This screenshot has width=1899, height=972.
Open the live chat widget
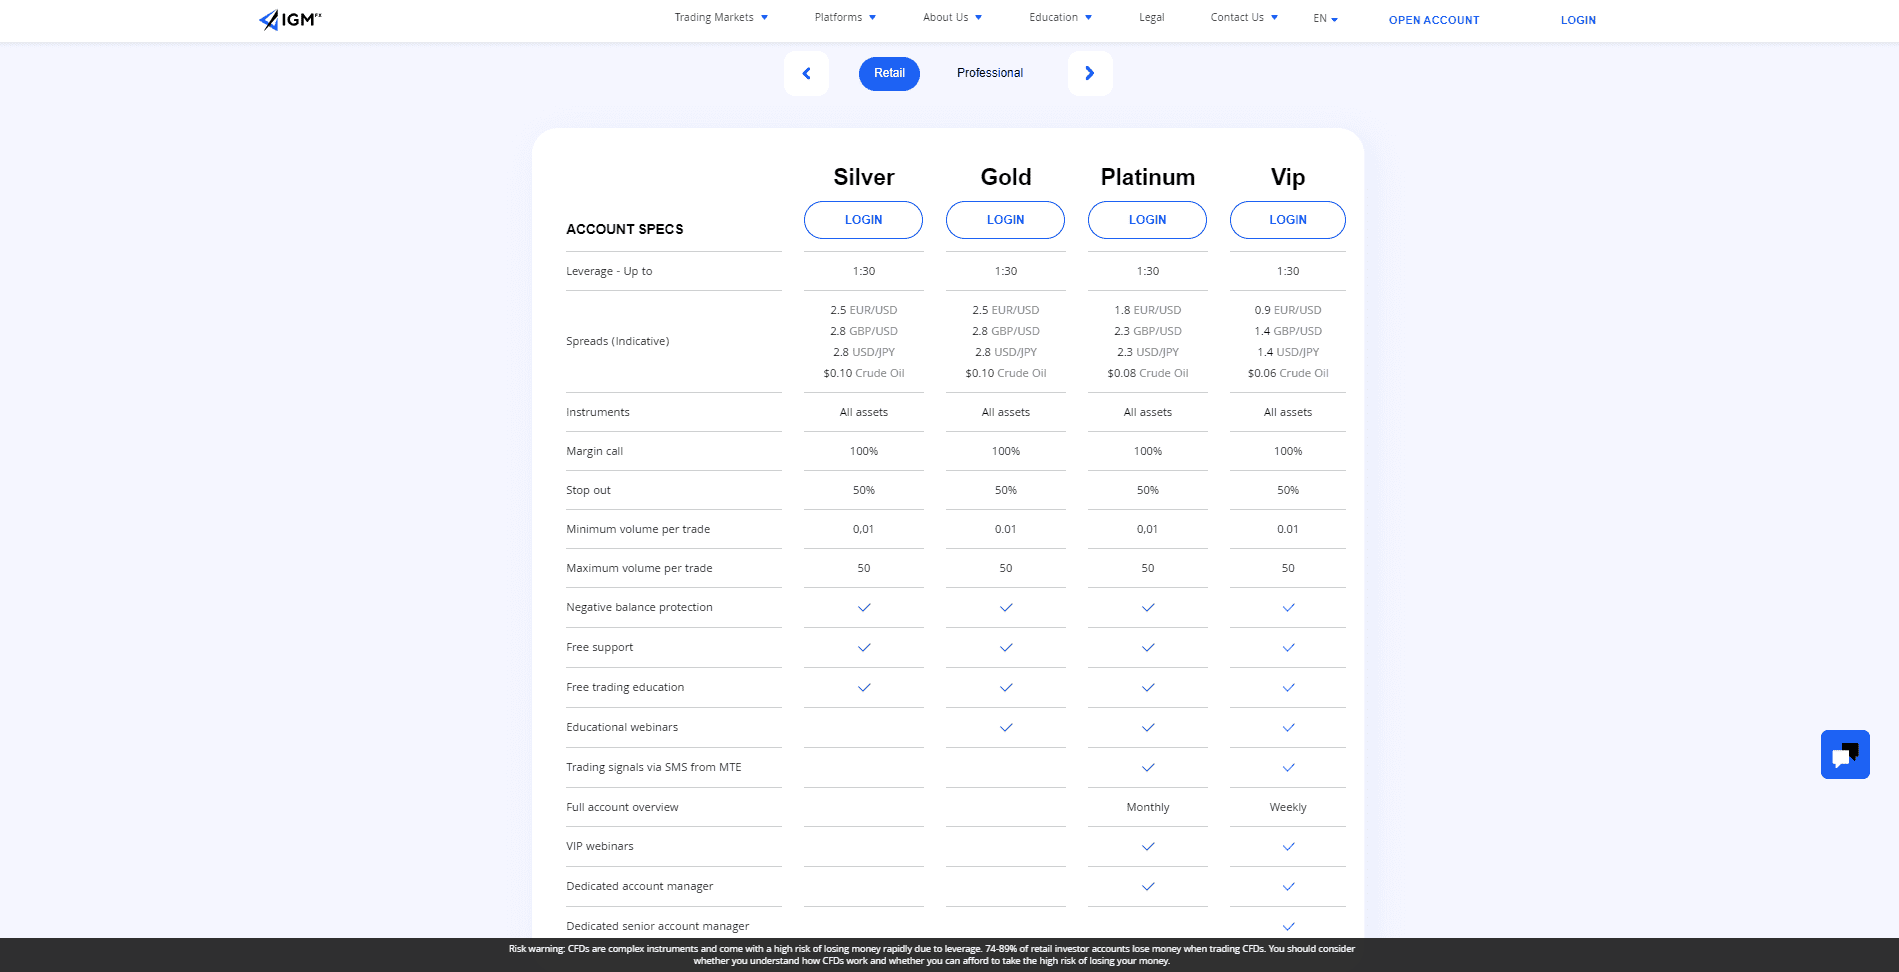[x=1844, y=754]
